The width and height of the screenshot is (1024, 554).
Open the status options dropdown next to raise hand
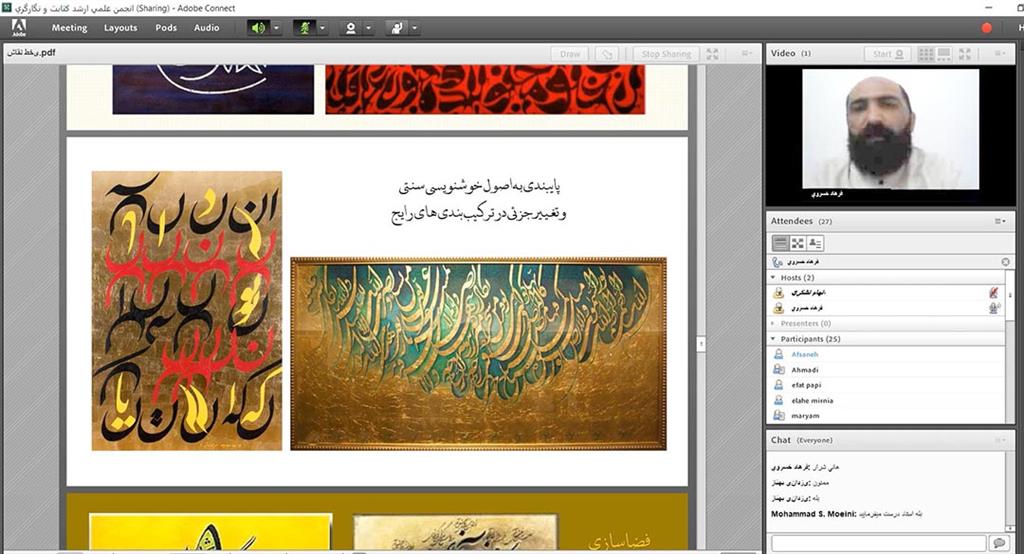(414, 28)
